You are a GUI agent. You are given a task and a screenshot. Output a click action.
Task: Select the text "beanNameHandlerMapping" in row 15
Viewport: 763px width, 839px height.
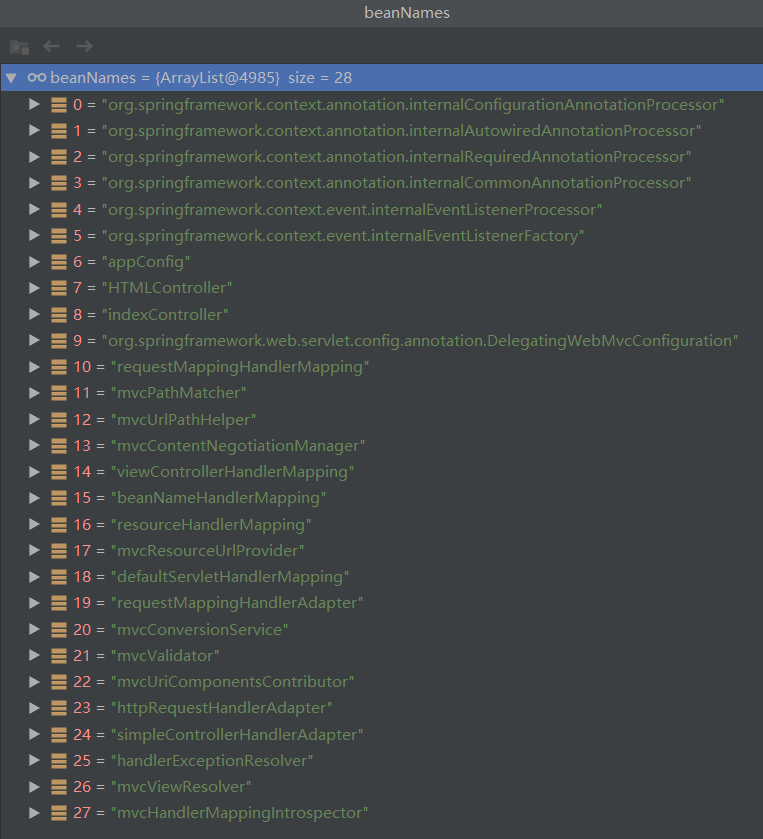pyautogui.click(x=218, y=498)
